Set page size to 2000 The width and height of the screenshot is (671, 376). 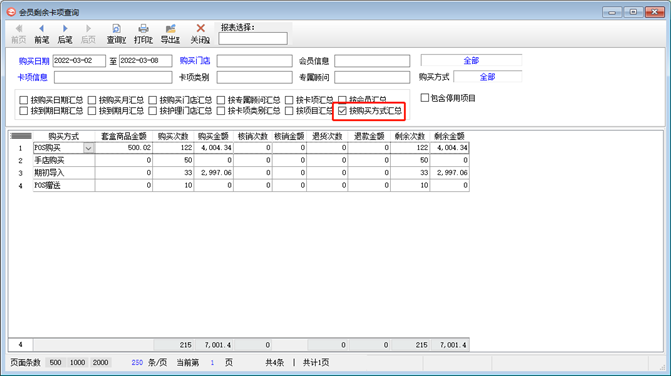[101, 363]
